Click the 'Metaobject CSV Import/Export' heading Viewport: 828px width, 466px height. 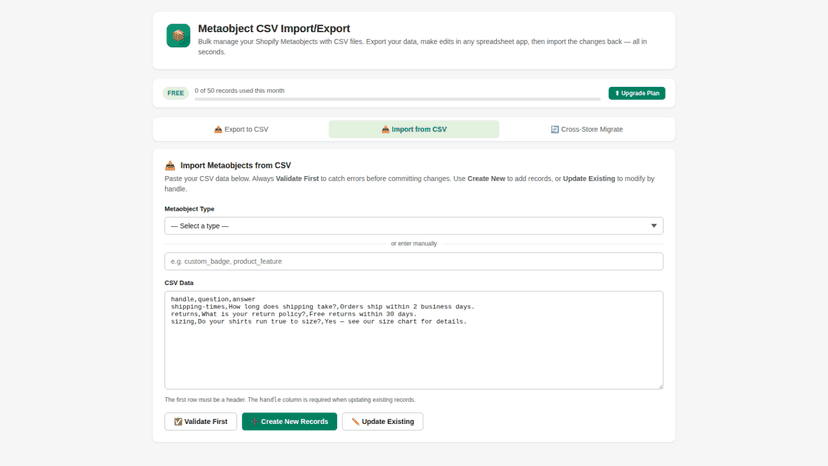click(274, 29)
